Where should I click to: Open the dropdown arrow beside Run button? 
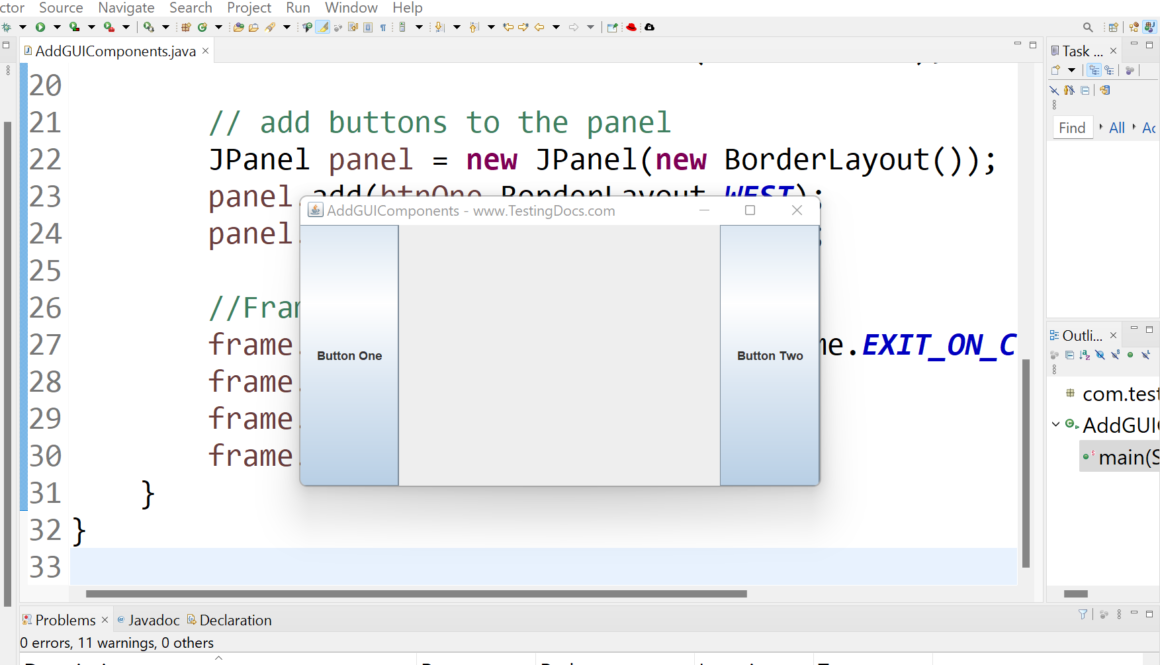tap(56, 27)
